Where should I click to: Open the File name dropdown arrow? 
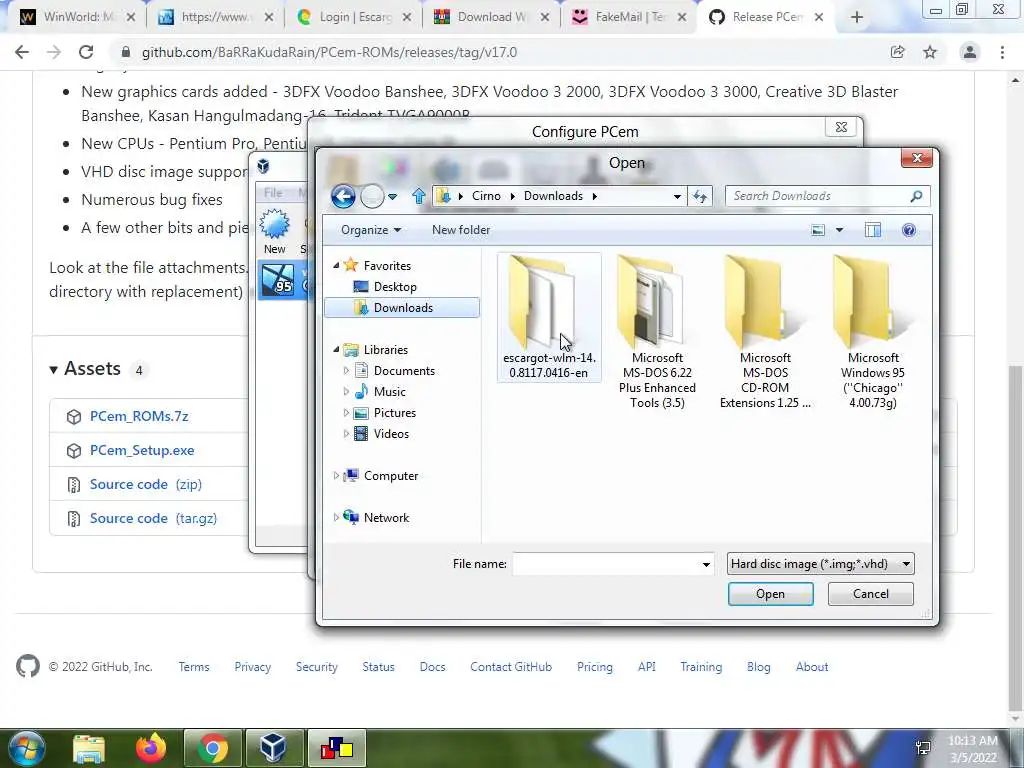(706, 564)
